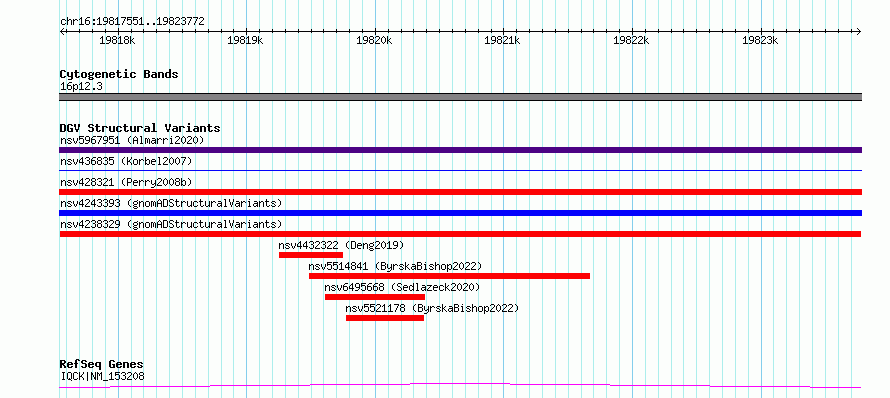Select the red nsv5521178 variant bar
This screenshot has width=890, height=398.
(x=385, y=318)
